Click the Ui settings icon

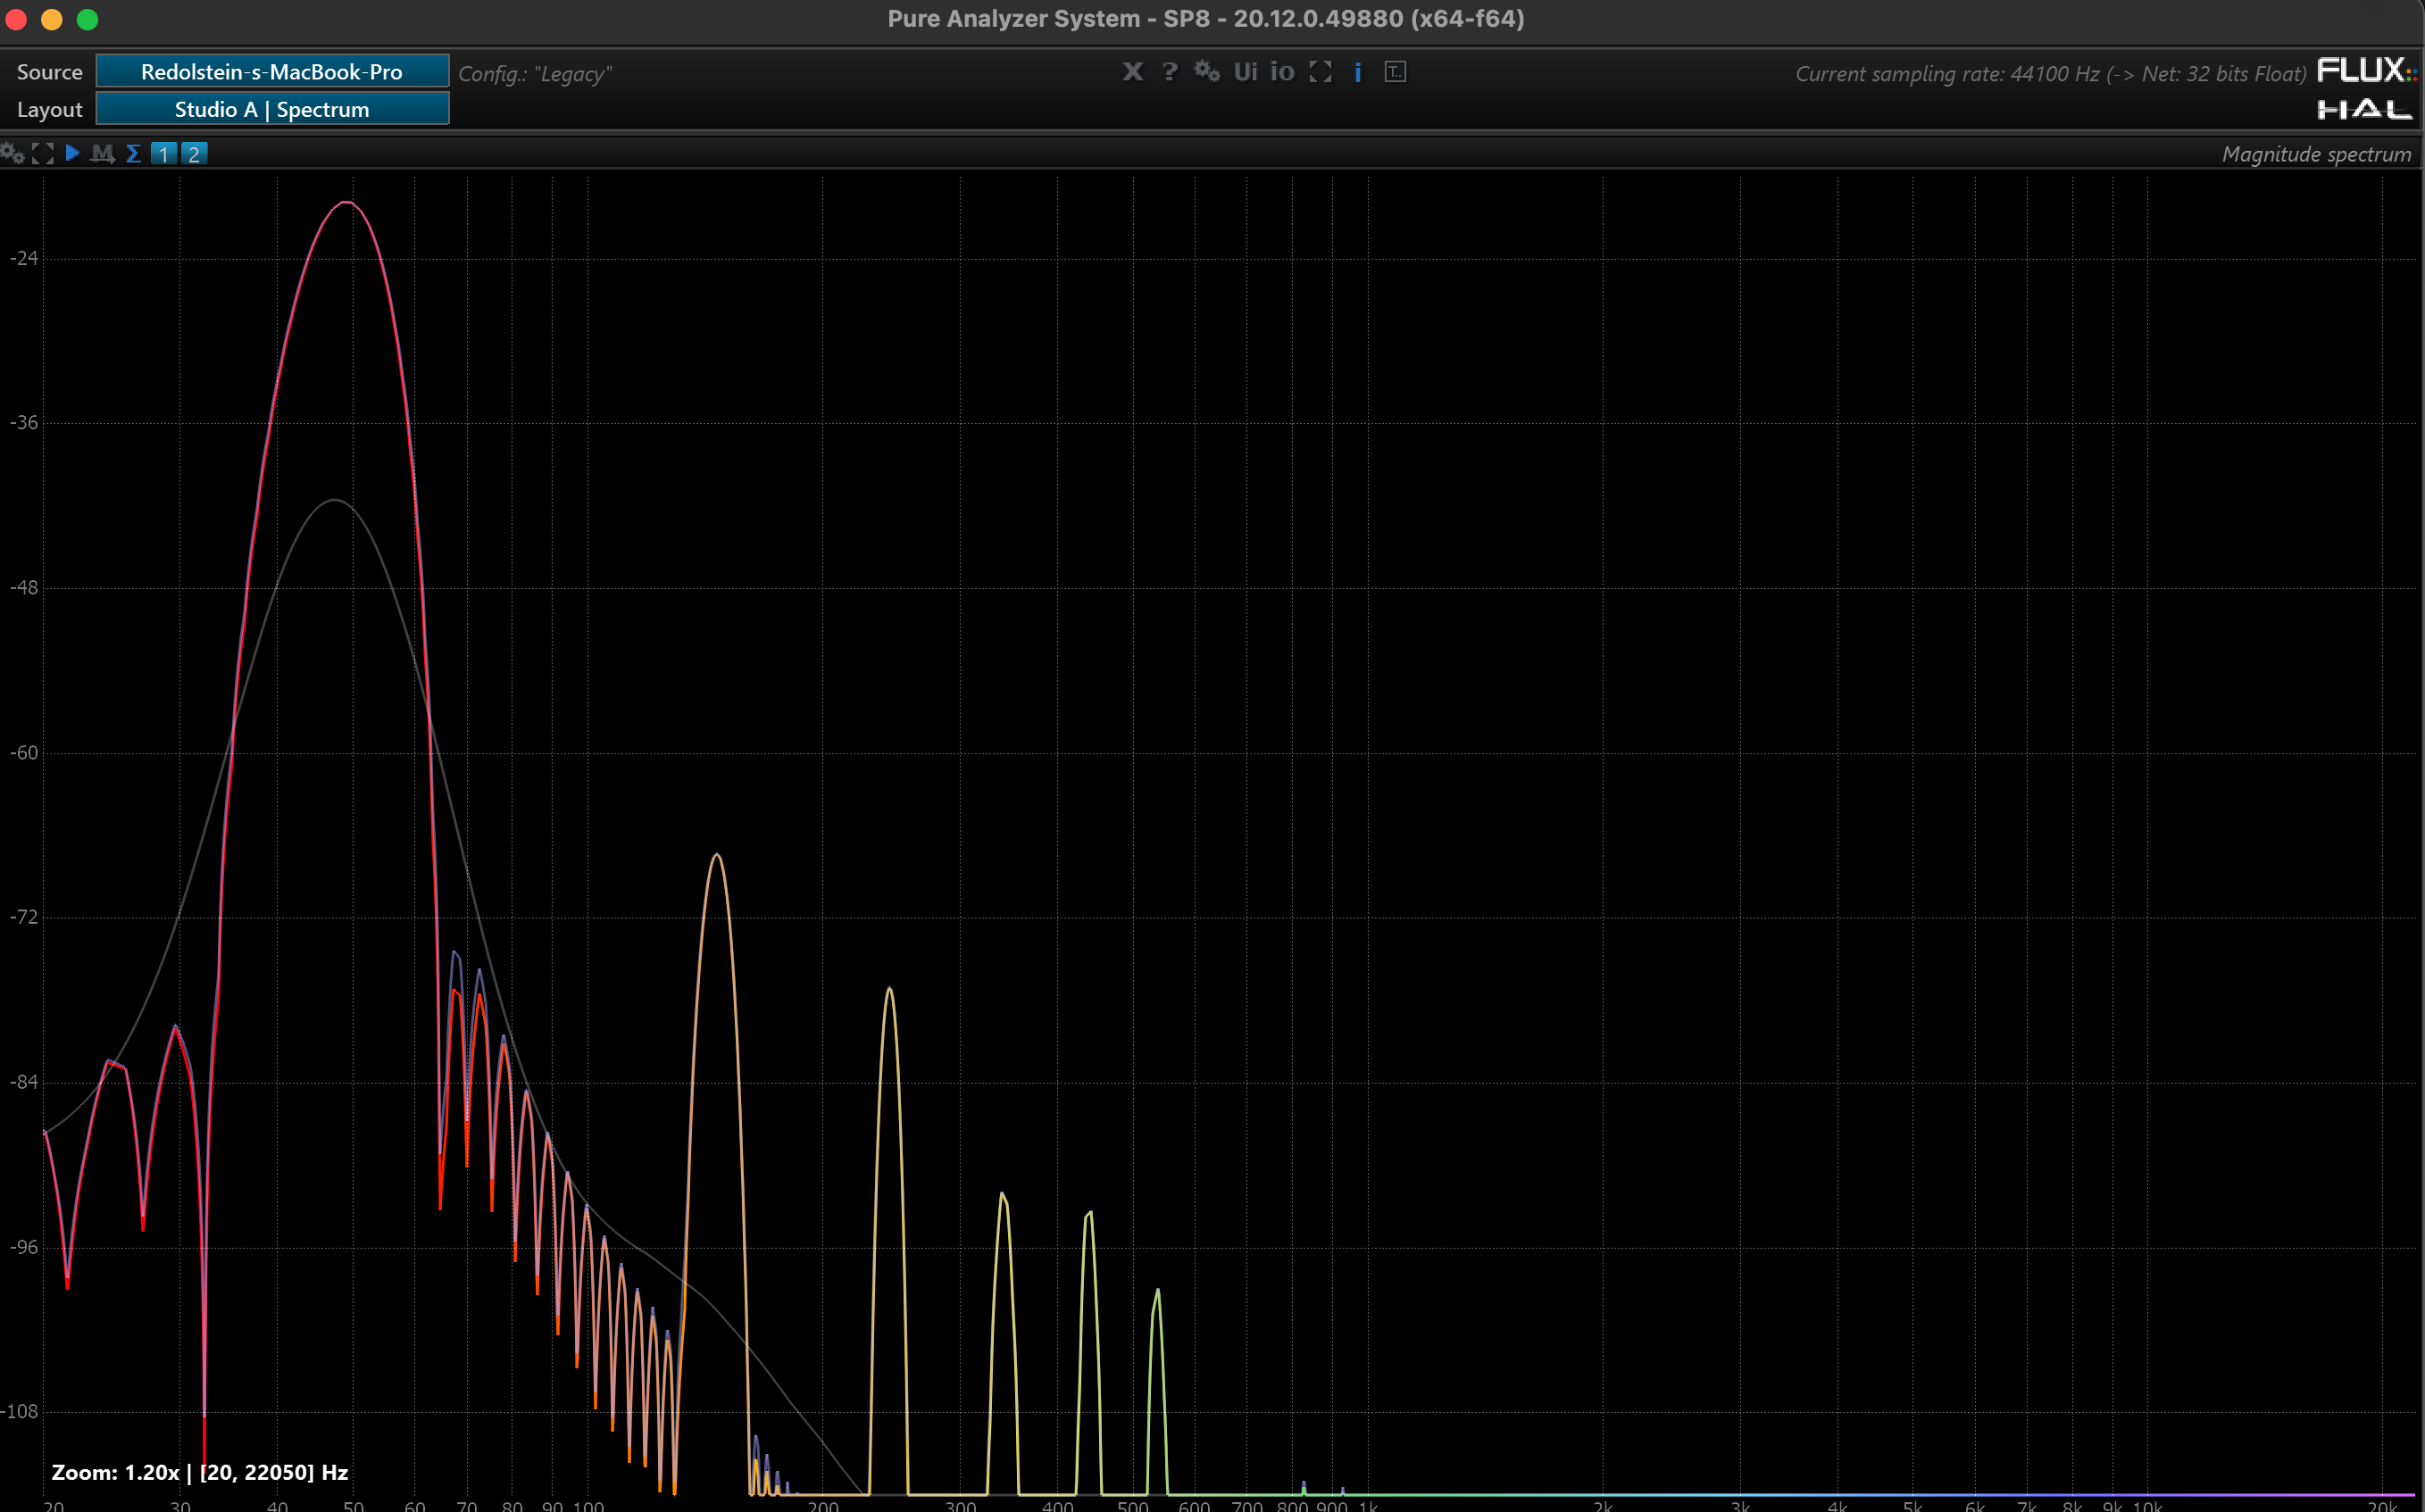coord(1245,71)
